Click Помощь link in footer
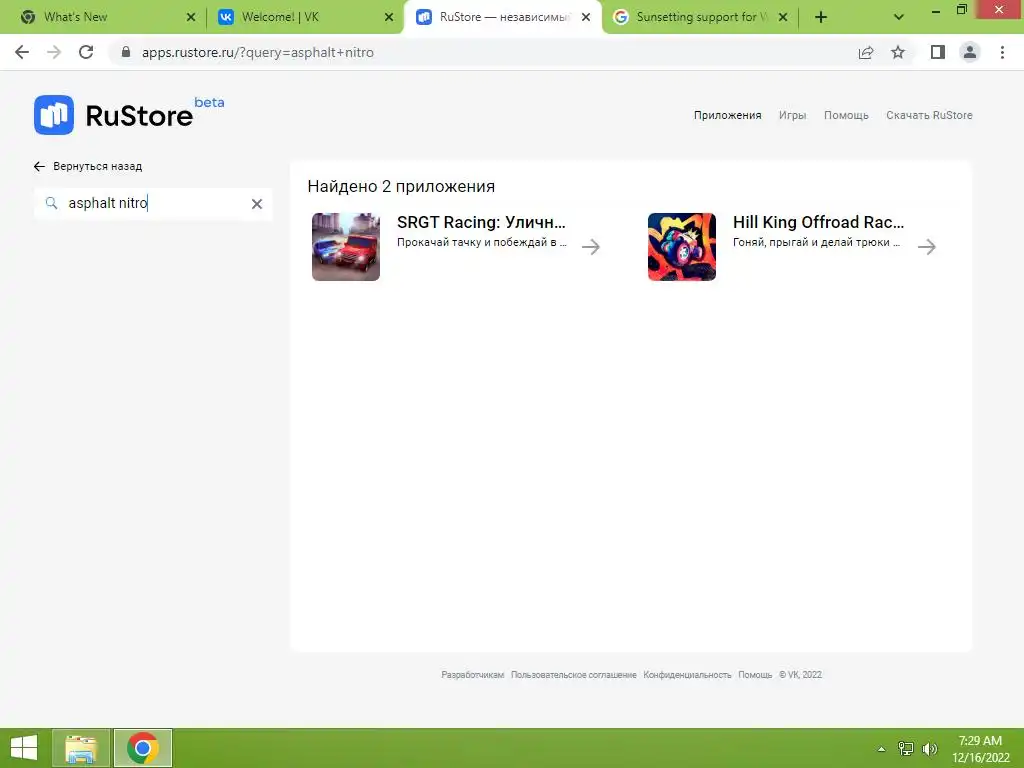The image size is (1024, 768). [x=755, y=675]
